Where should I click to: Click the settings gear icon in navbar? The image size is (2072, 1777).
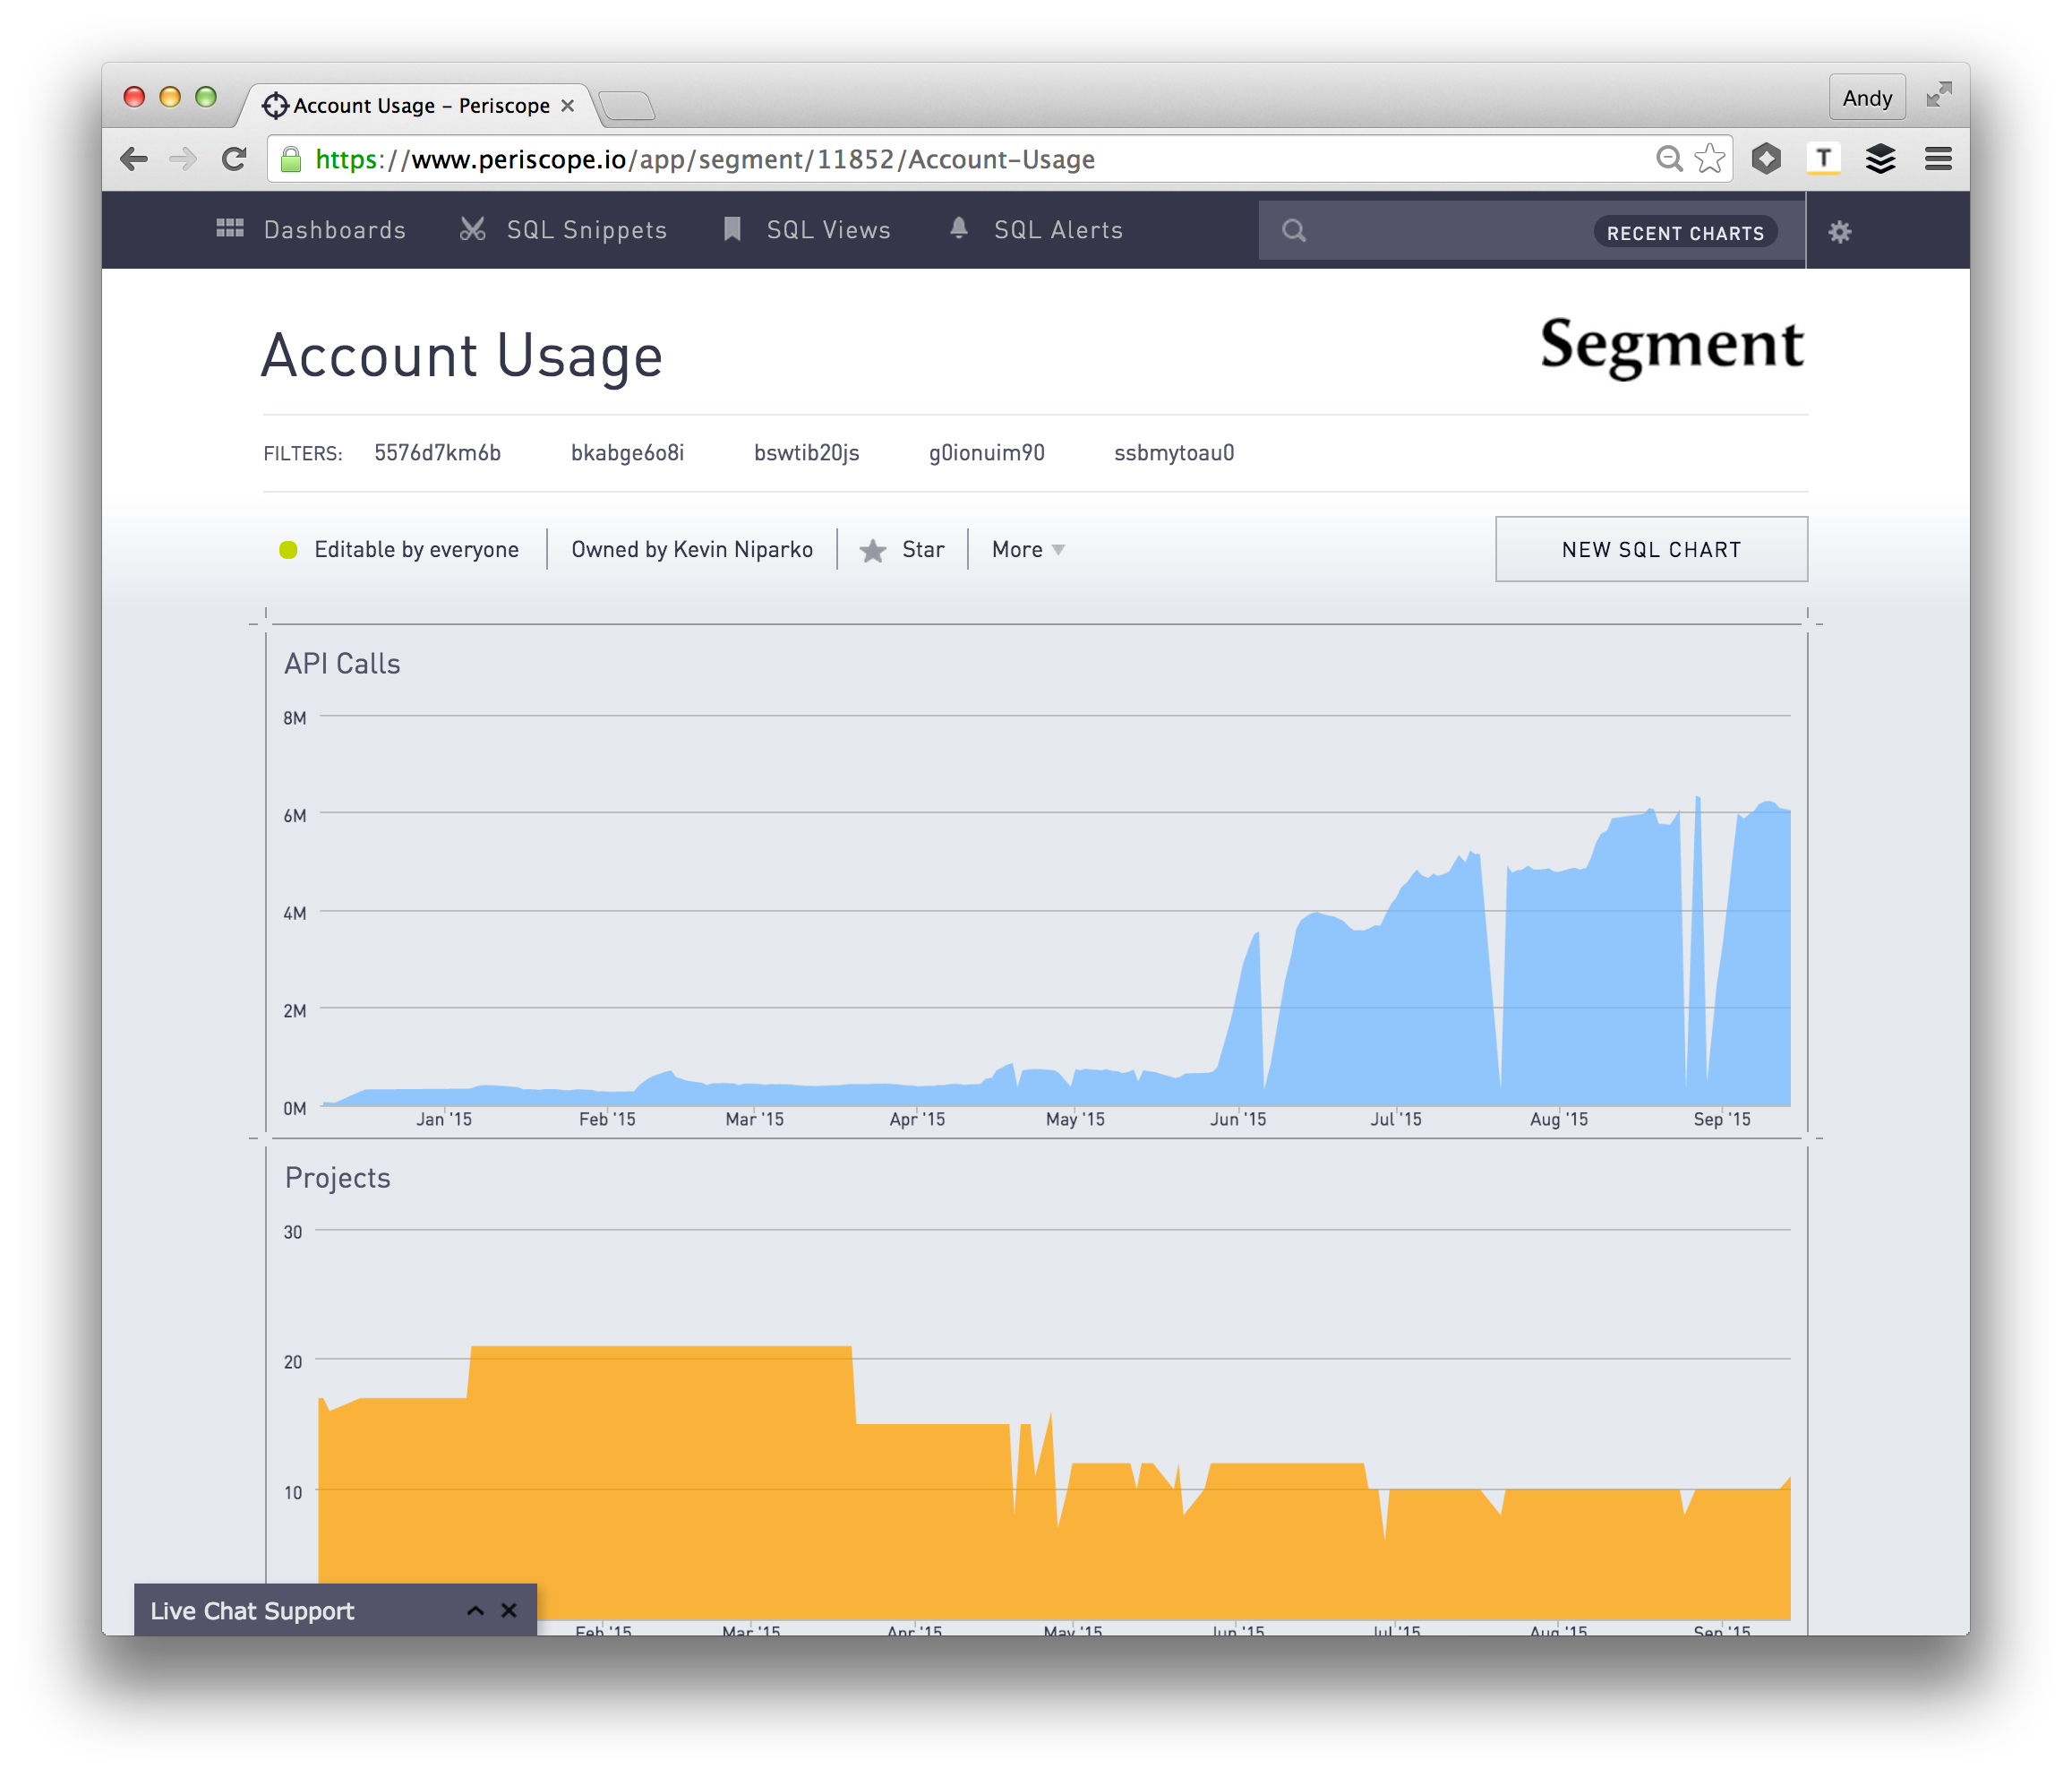click(1839, 232)
